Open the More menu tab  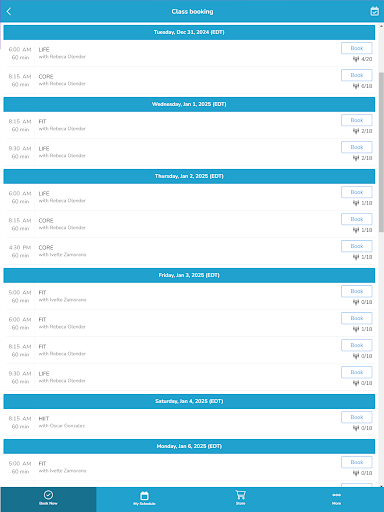coord(336,498)
